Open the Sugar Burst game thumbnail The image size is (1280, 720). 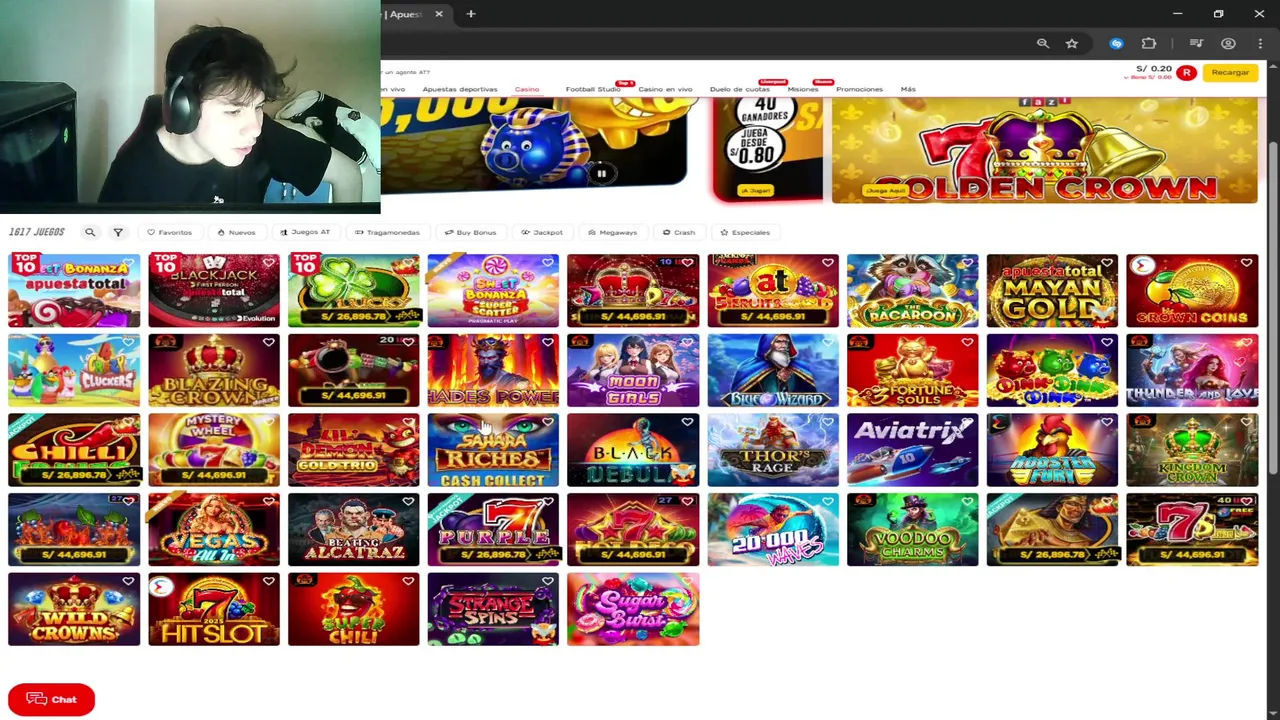633,609
